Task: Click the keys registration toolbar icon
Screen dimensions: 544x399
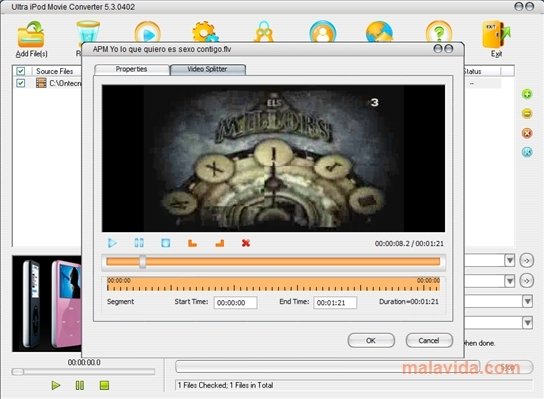Action: 264,32
